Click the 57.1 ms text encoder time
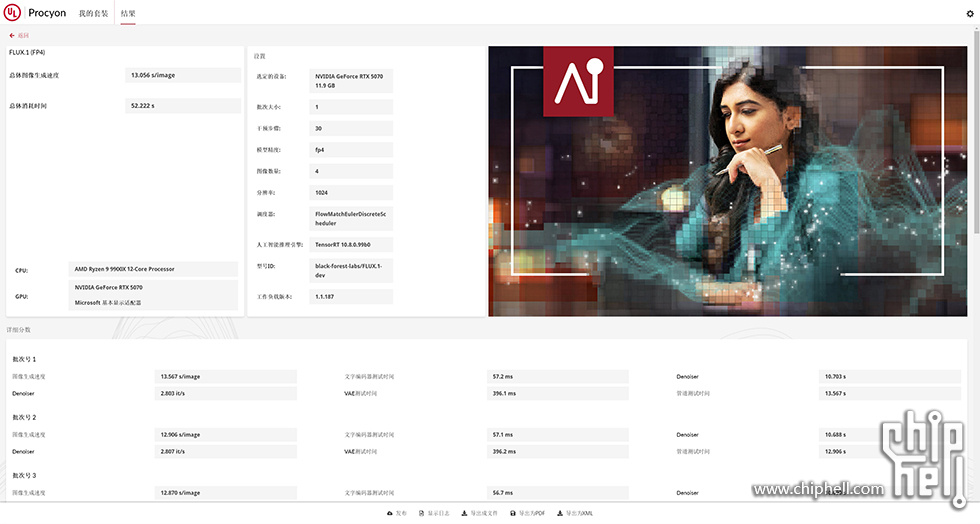The width and height of the screenshot is (980, 524). click(558, 435)
